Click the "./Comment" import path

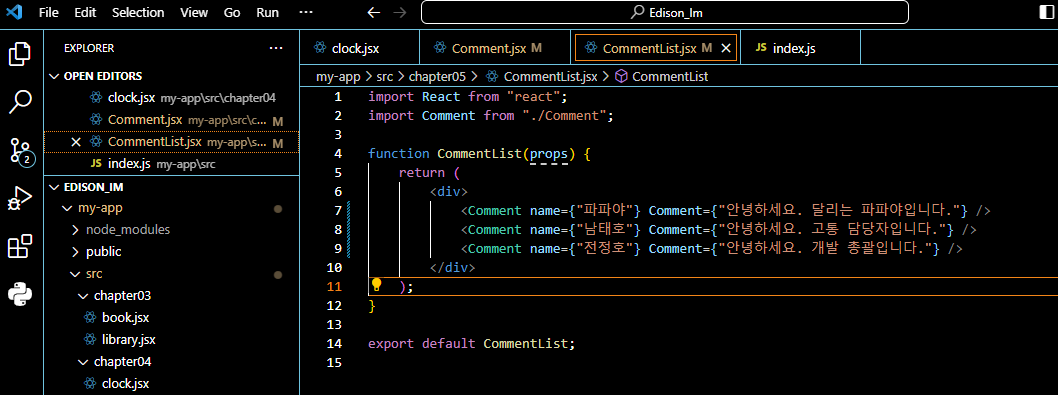tap(564, 115)
